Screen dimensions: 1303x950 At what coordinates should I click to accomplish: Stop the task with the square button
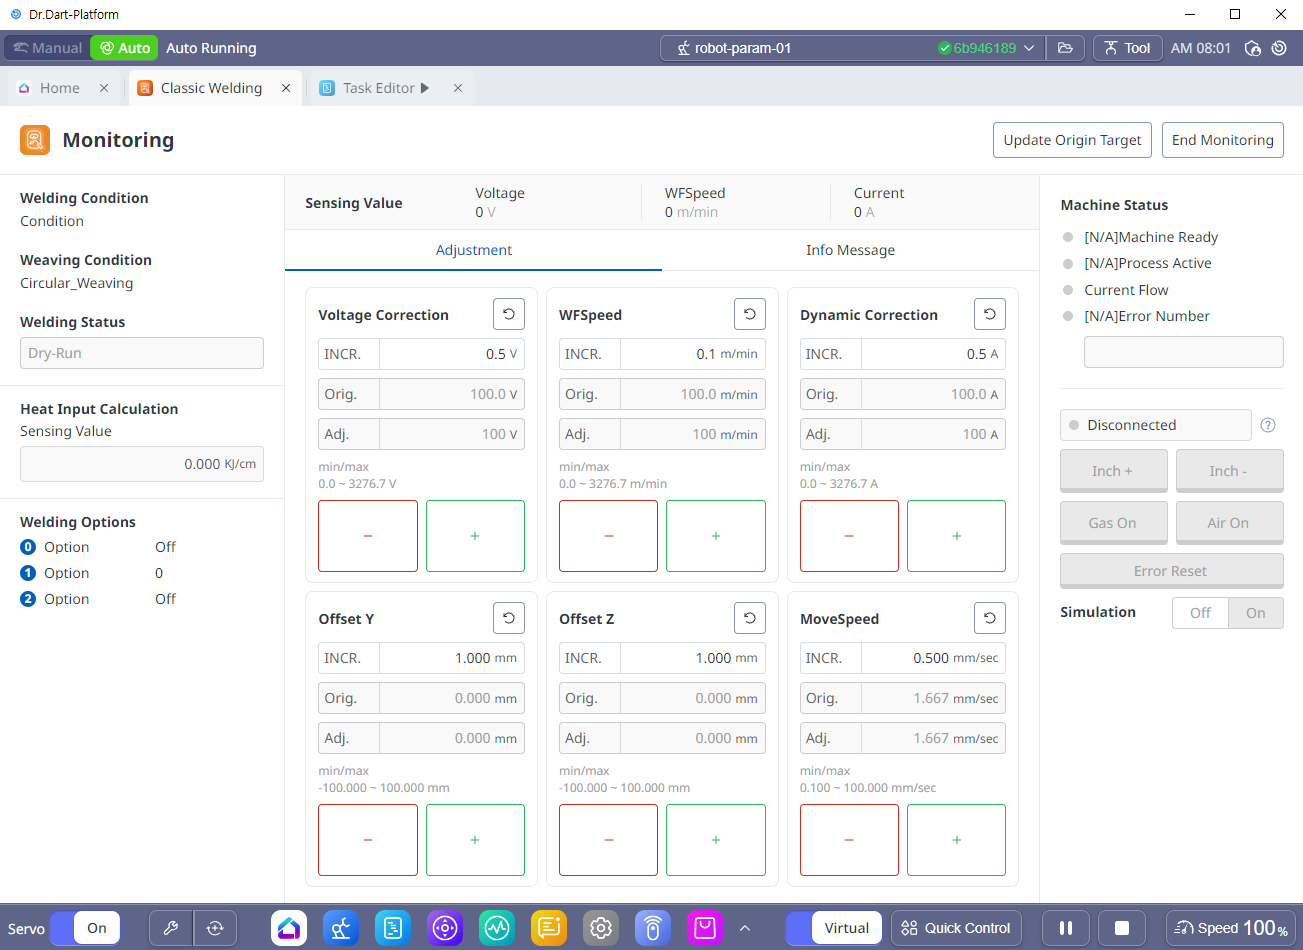[1122, 928]
